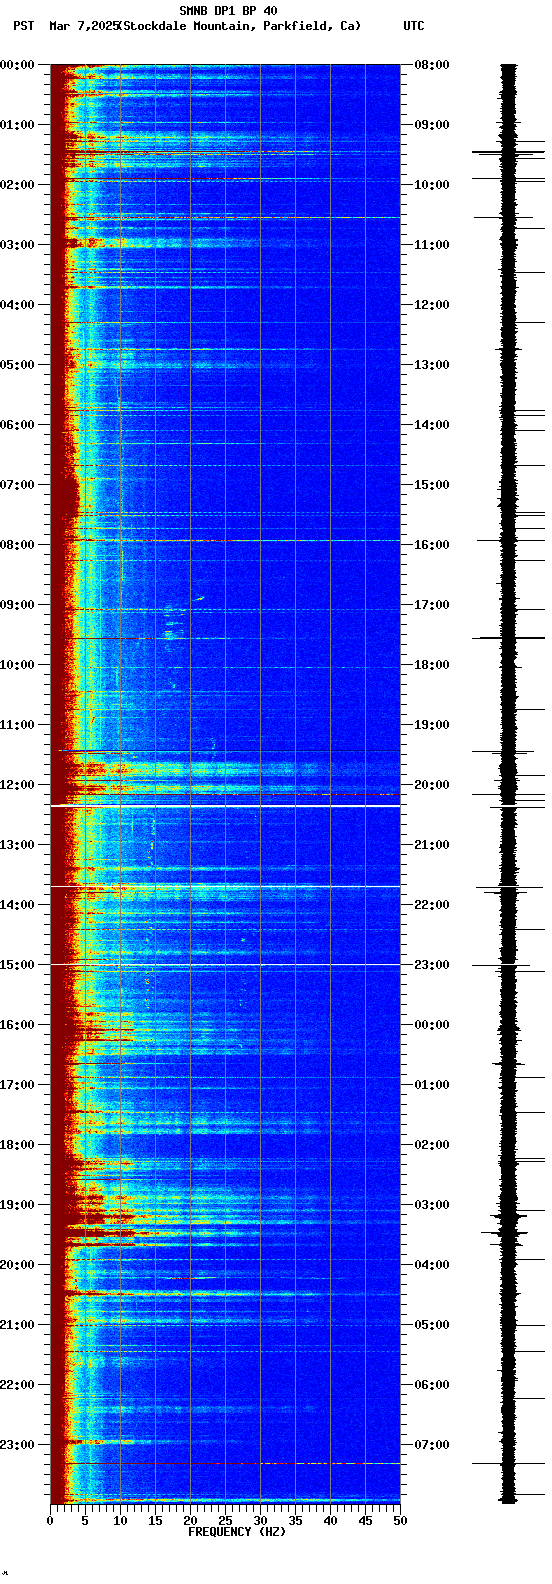Image resolution: width=552 pixels, height=1584 pixels.
Task: Click the 00:00 PST time label
Action: tap(16, 65)
